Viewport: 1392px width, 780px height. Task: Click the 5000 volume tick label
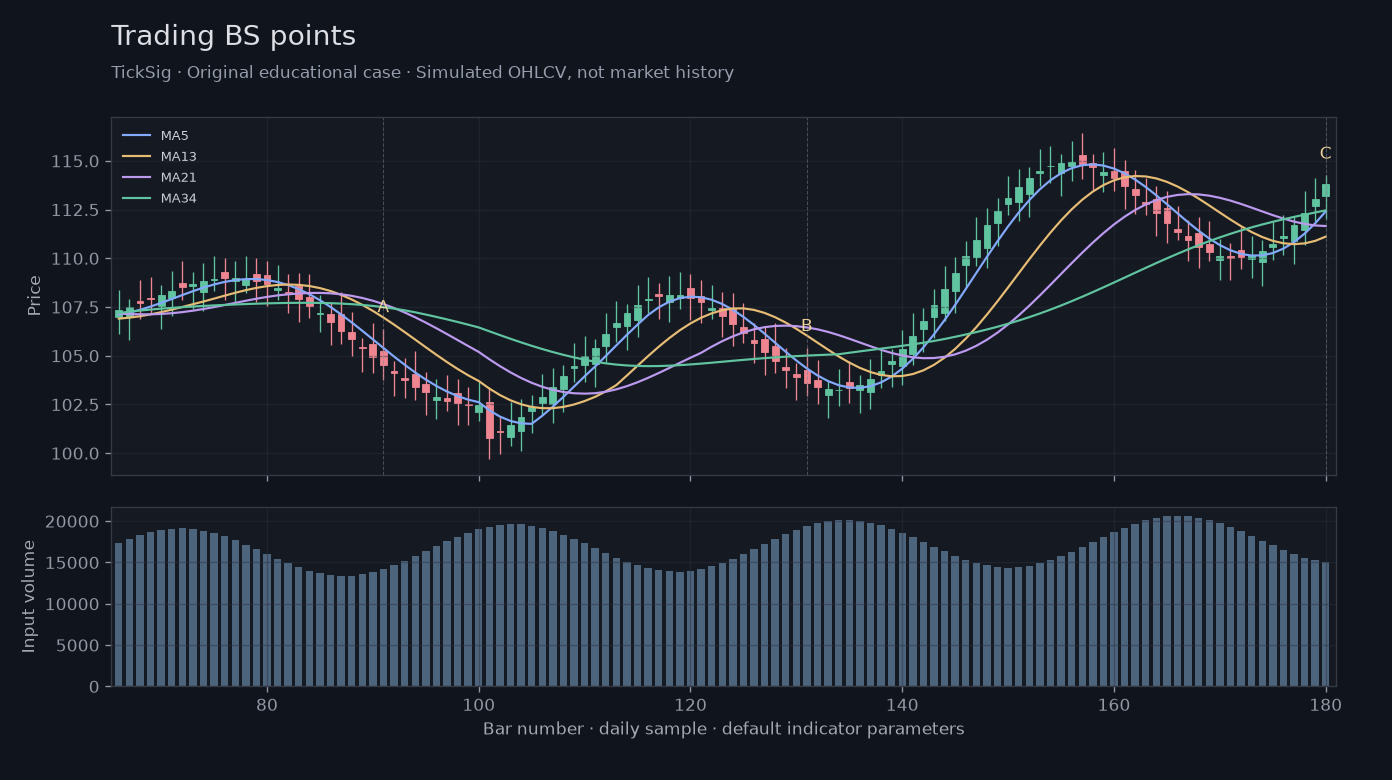coord(80,646)
